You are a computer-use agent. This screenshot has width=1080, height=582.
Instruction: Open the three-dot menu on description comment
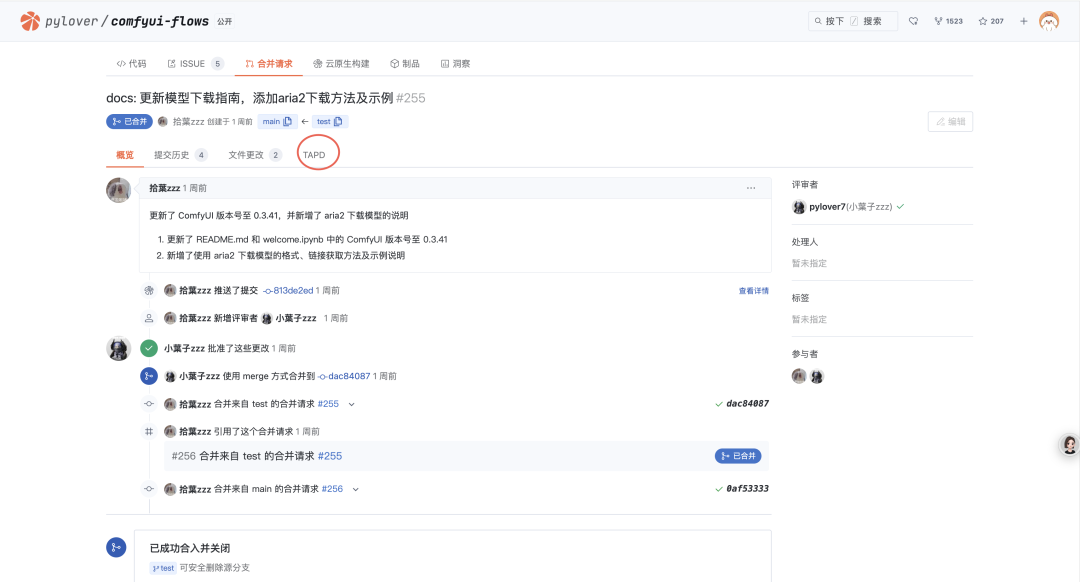pyautogui.click(x=751, y=188)
